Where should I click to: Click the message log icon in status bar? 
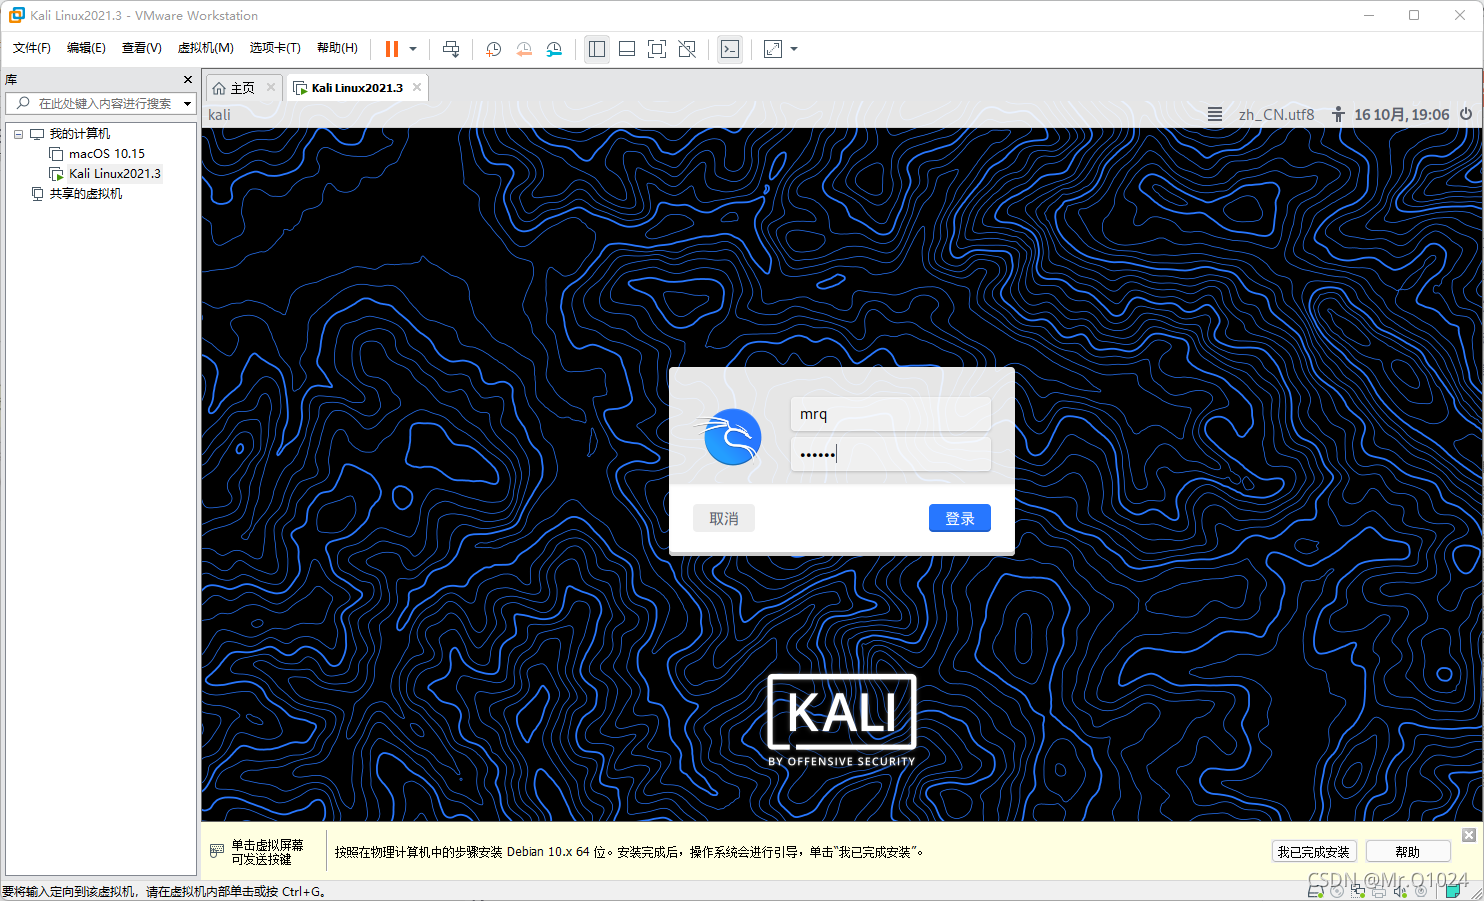[x=1454, y=891]
